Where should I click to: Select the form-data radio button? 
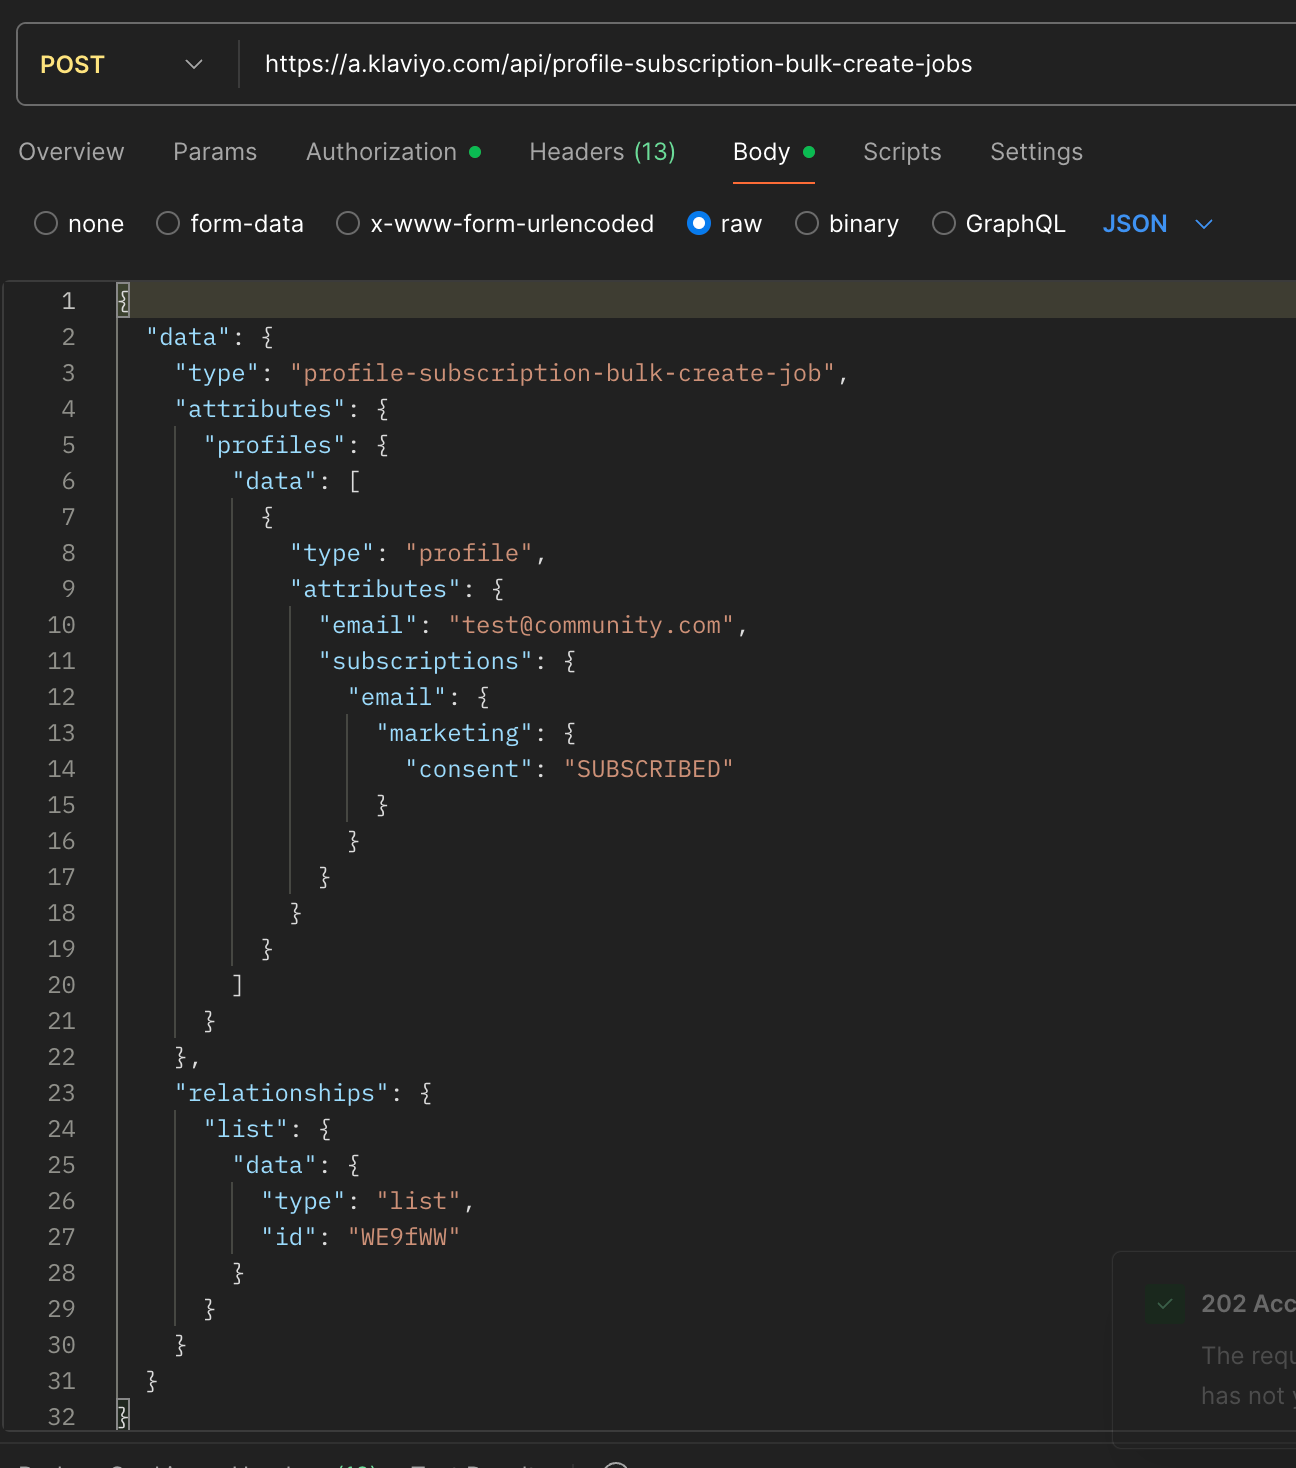pos(168,223)
